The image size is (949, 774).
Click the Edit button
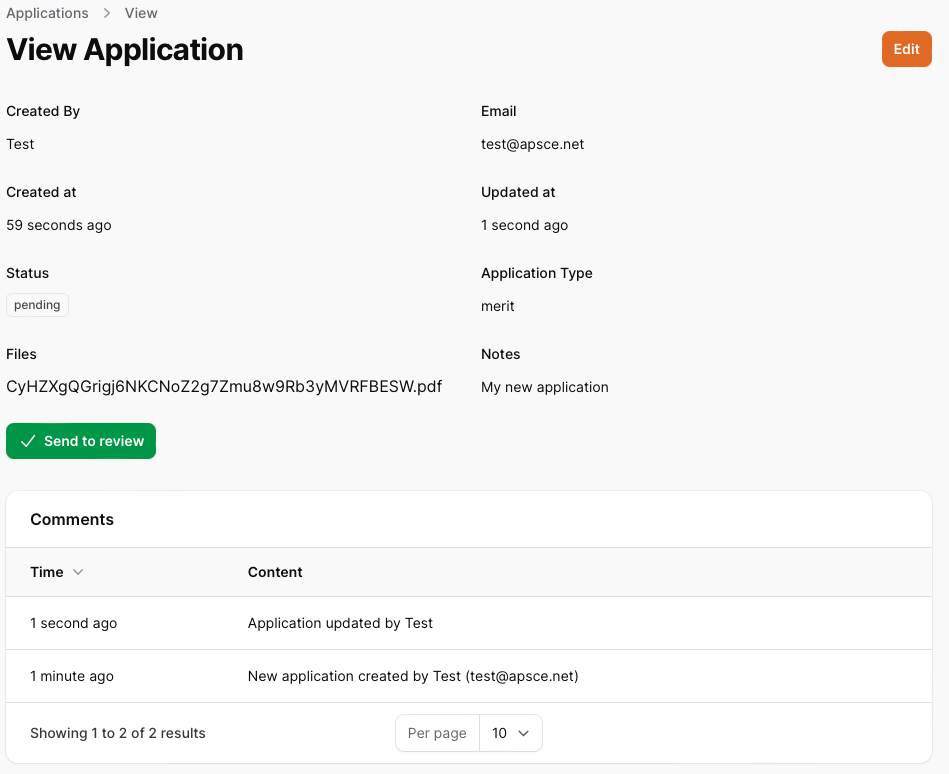(906, 48)
